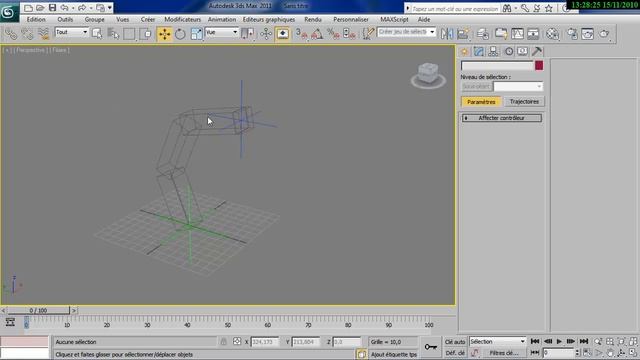640x360 pixels.
Task: Switch to the Hierarchy command panel tab
Action: (x=493, y=51)
